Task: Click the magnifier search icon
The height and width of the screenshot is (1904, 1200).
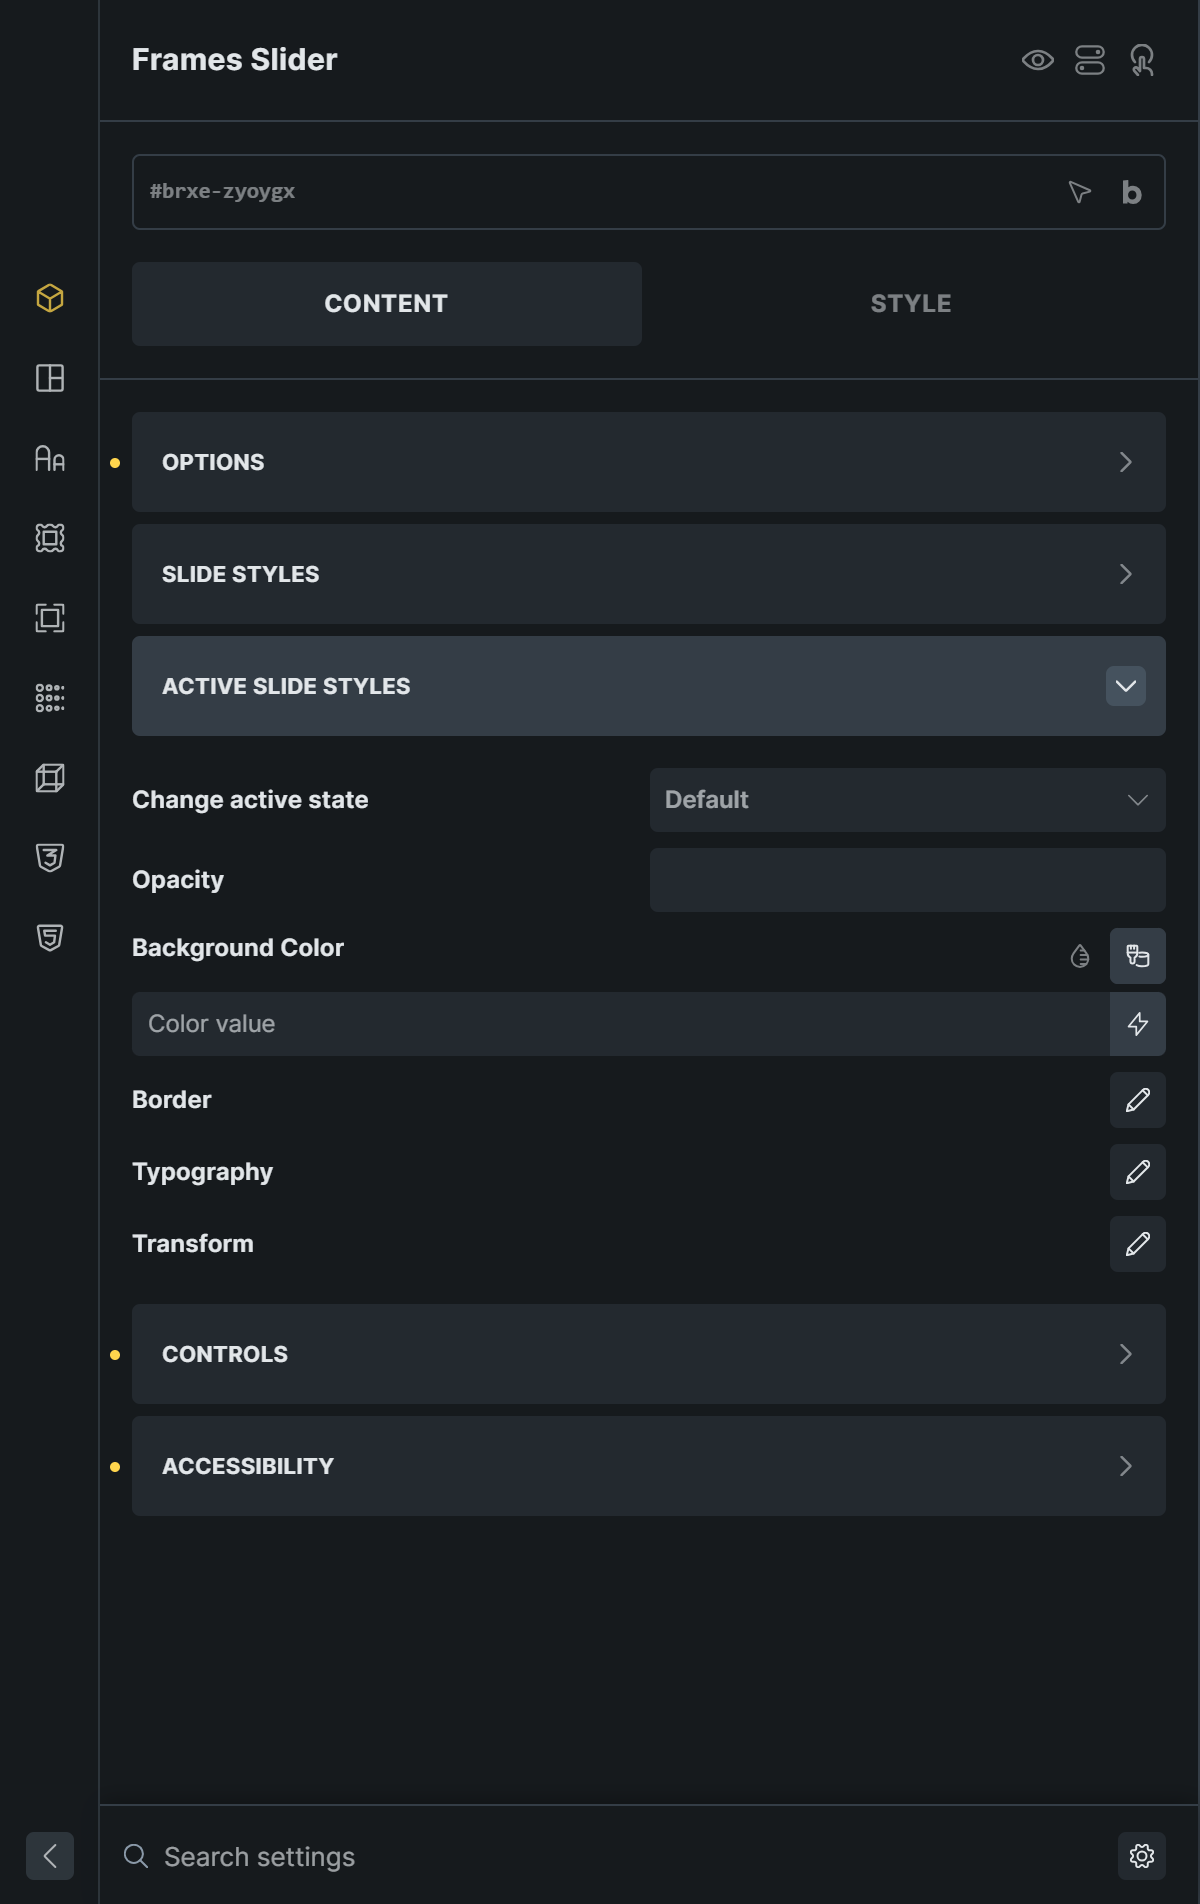Action: click(136, 1856)
